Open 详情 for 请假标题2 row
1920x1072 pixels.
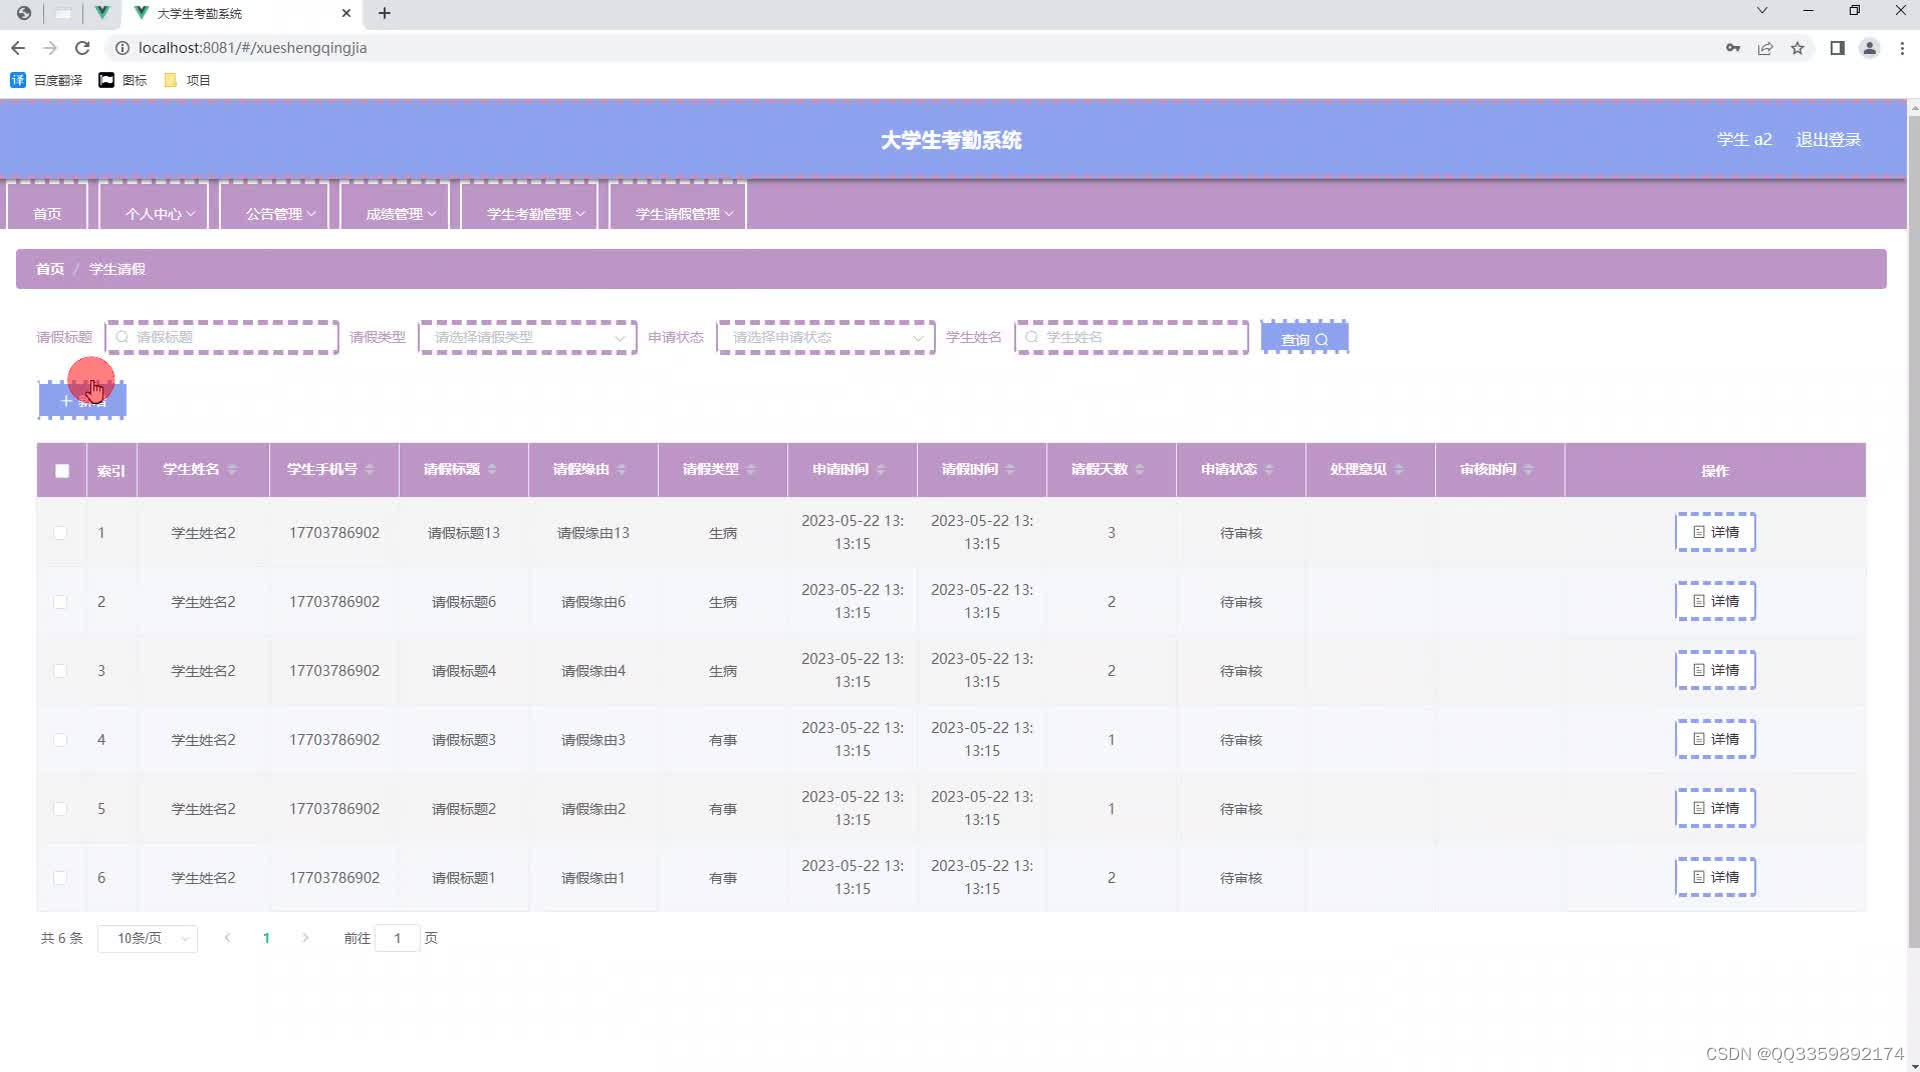tap(1715, 808)
